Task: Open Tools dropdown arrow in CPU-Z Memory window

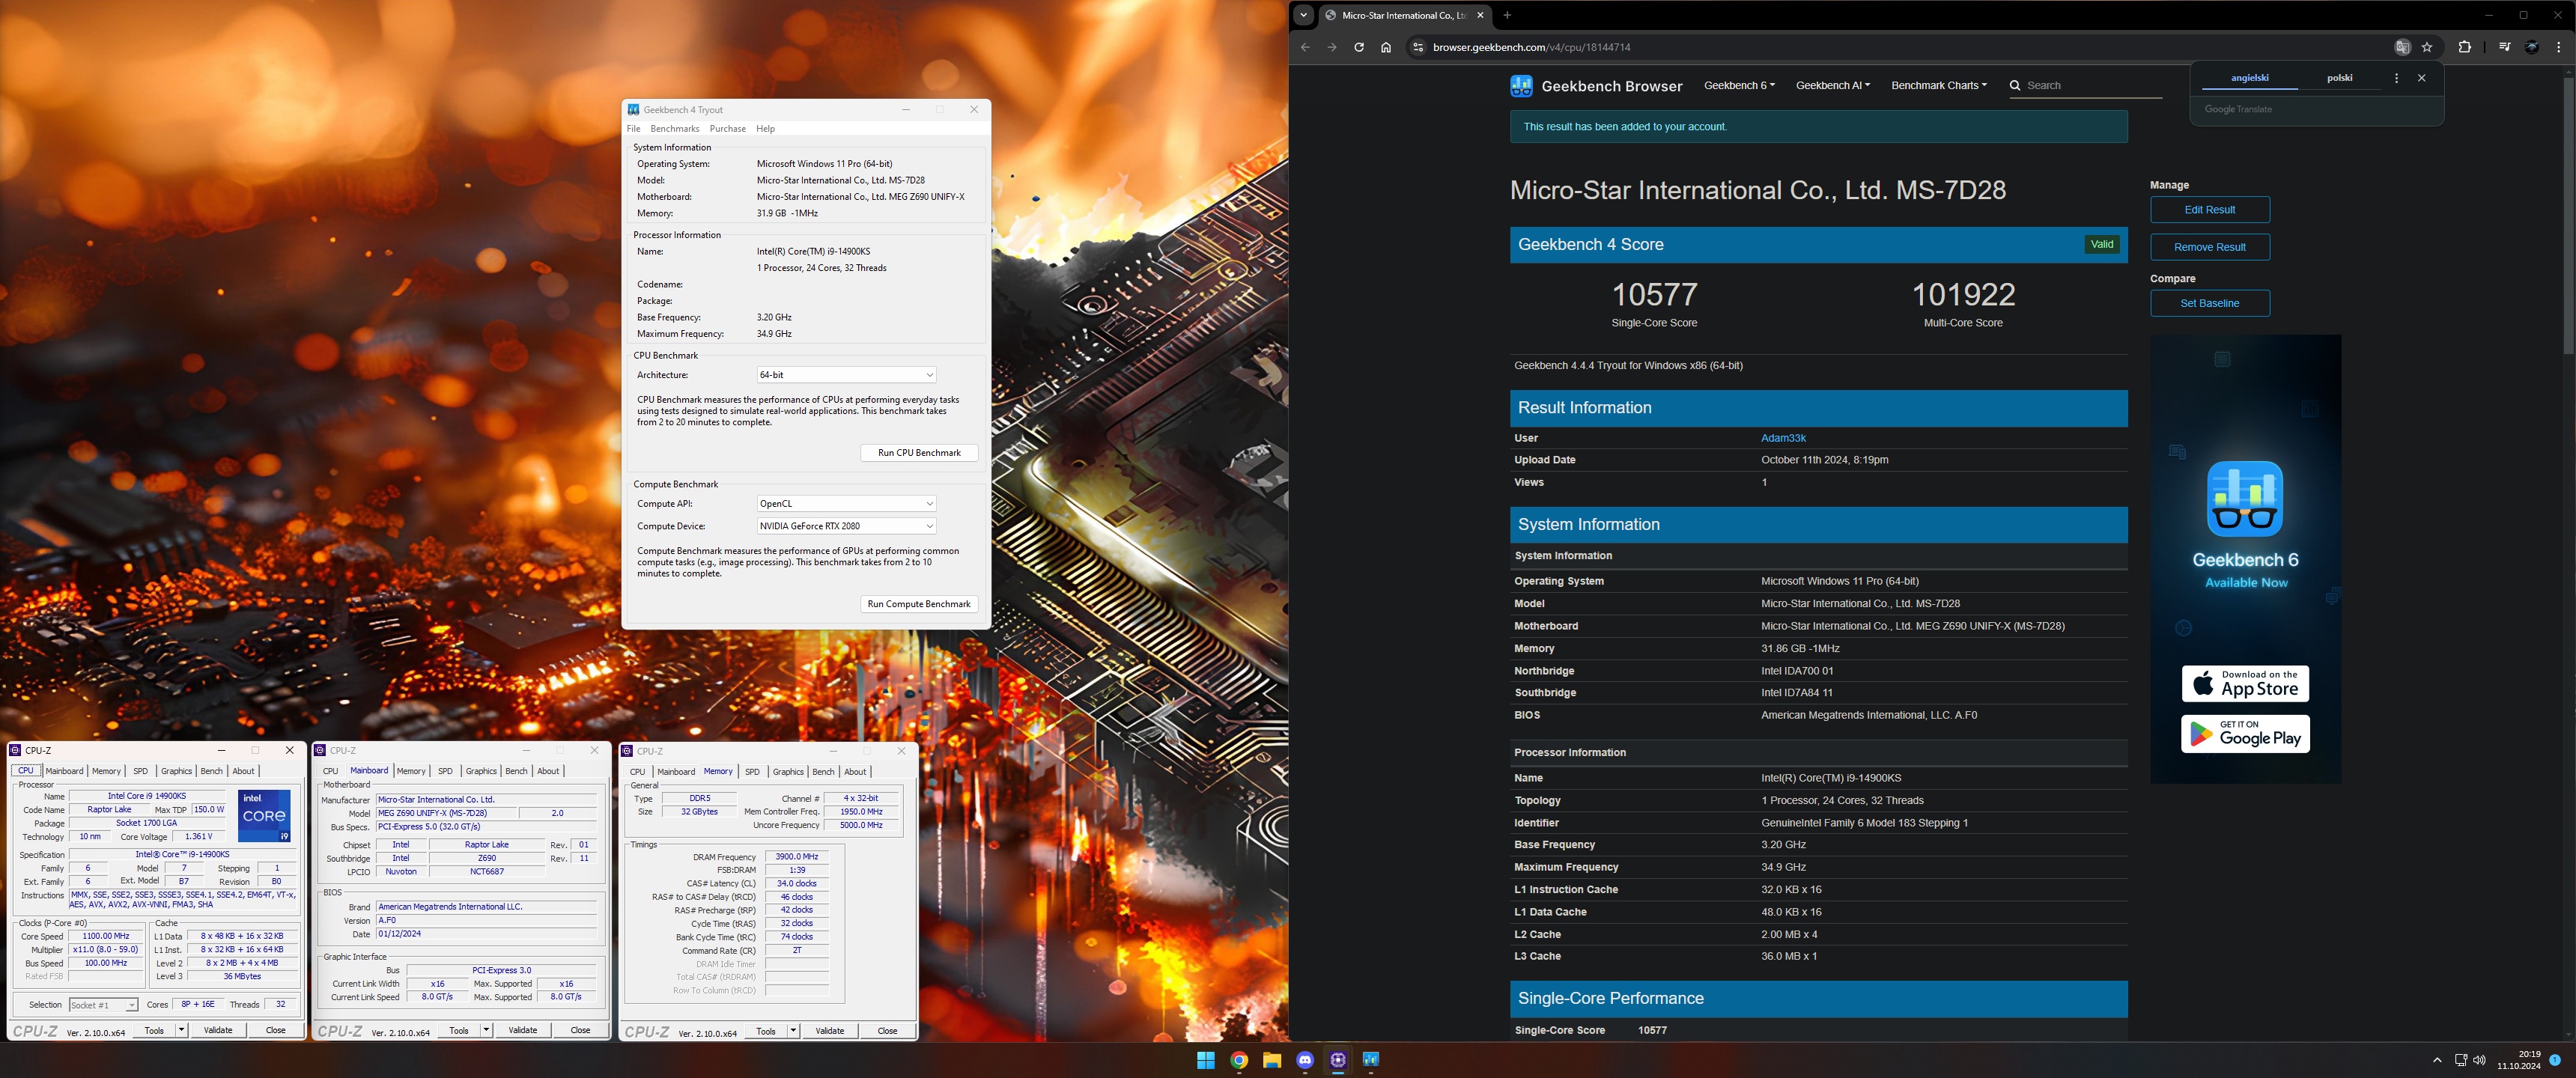Action: click(793, 1031)
